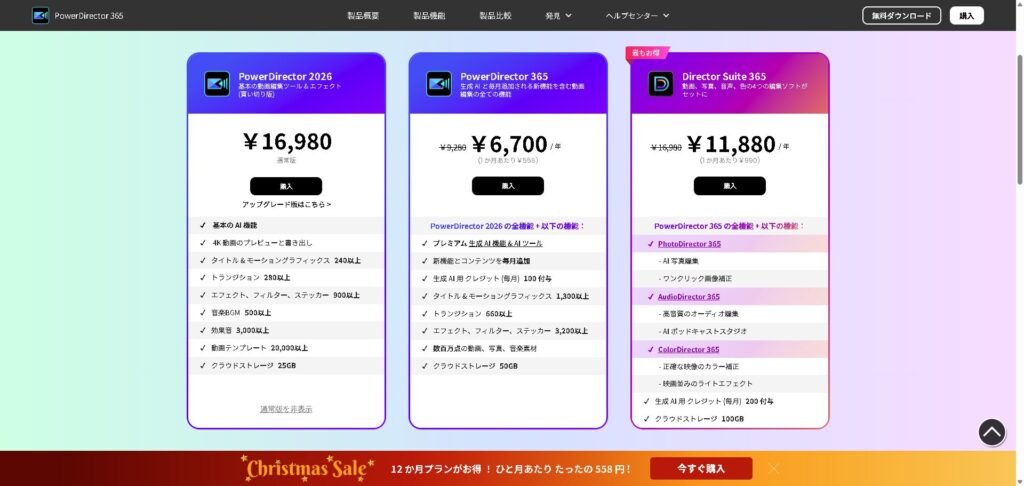
Task: Click the 基本の AI 機能 feature row
Action: point(286,225)
